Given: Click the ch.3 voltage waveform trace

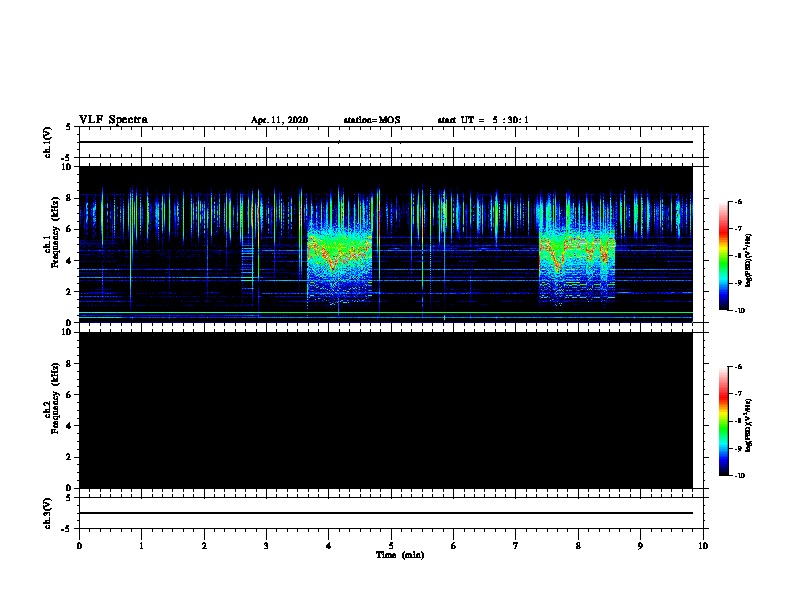Looking at the screenshot, I should tap(386, 513).
